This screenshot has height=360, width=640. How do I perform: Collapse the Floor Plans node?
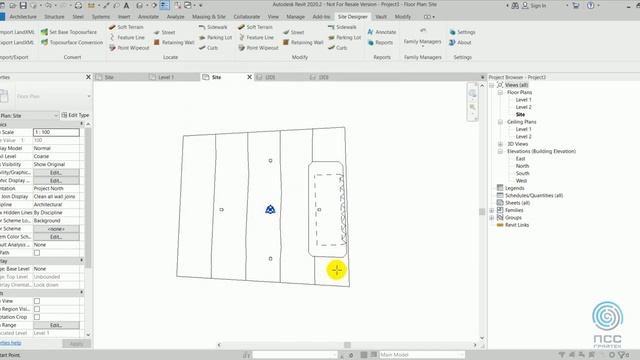(500, 93)
